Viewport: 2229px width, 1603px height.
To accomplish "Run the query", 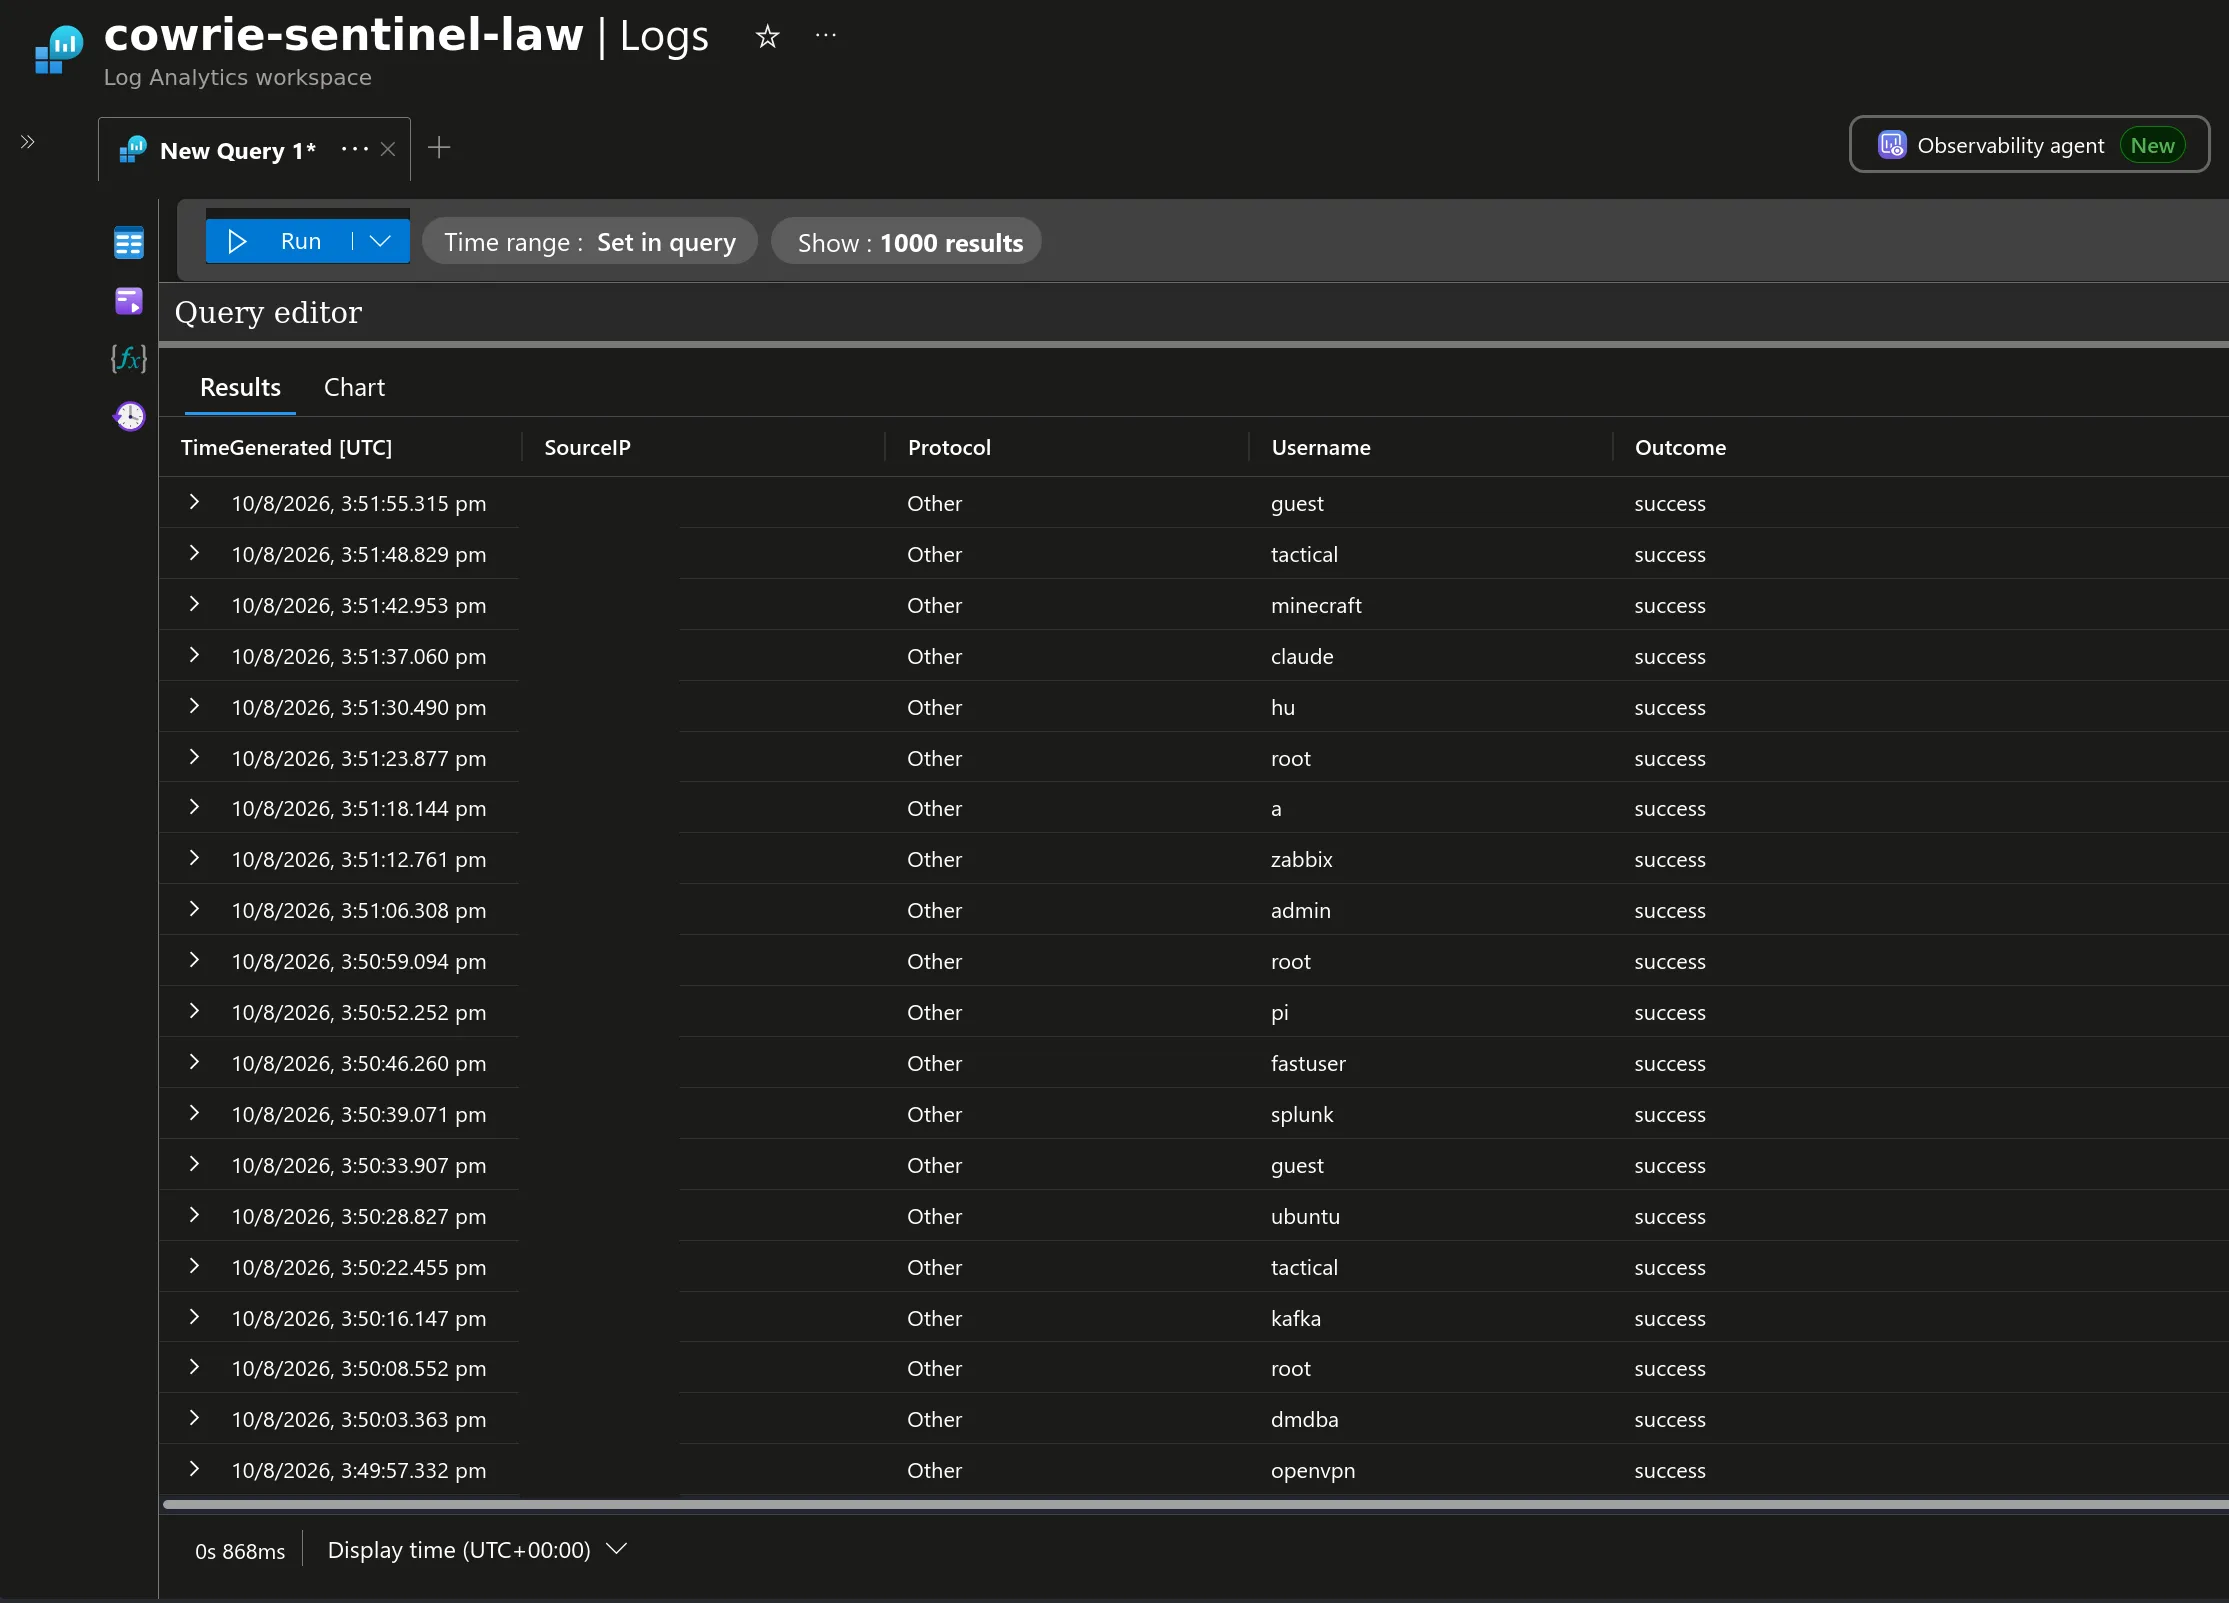I will pyautogui.click(x=277, y=241).
